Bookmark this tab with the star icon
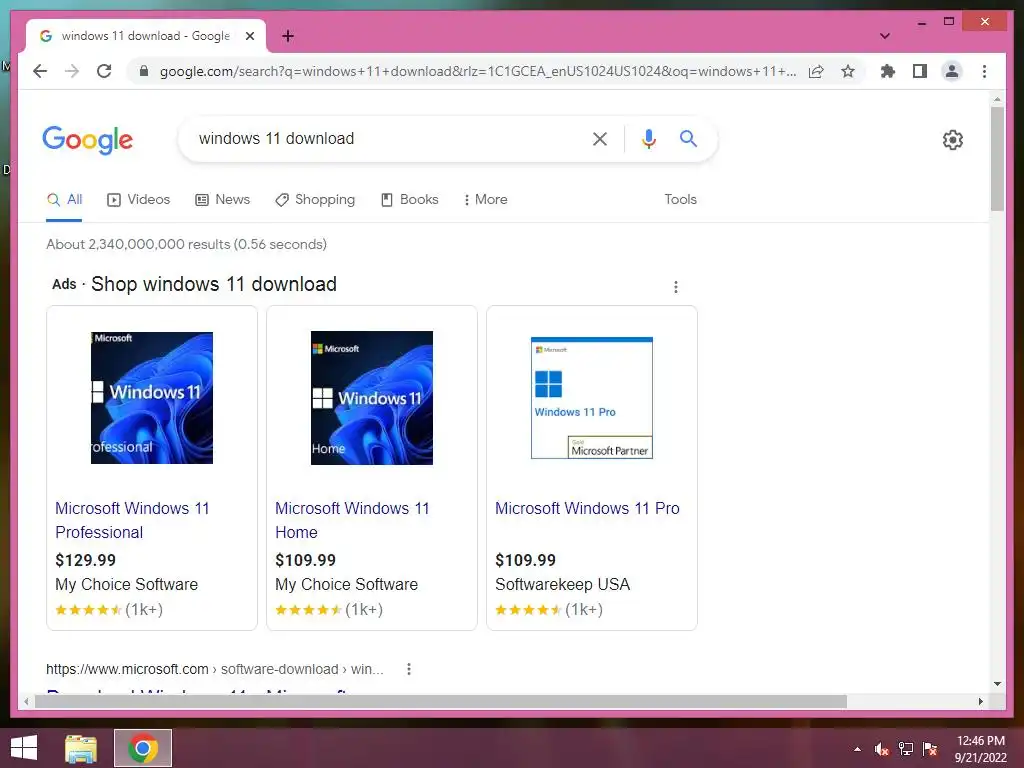This screenshot has height=768, width=1024. click(848, 71)
